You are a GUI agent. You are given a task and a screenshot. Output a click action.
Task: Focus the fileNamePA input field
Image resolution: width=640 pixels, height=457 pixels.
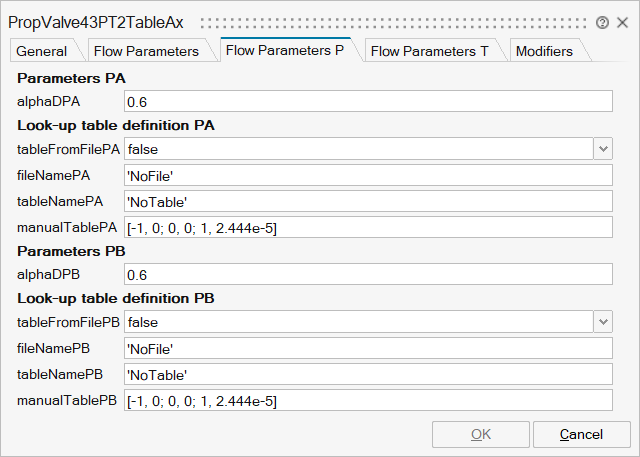(367, 175)
